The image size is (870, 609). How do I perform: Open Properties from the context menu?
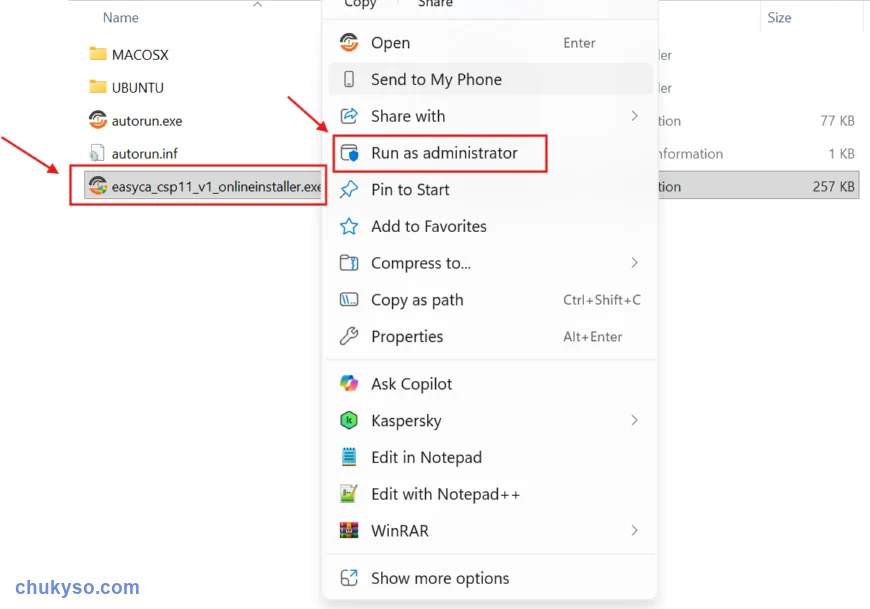[490, 336]
